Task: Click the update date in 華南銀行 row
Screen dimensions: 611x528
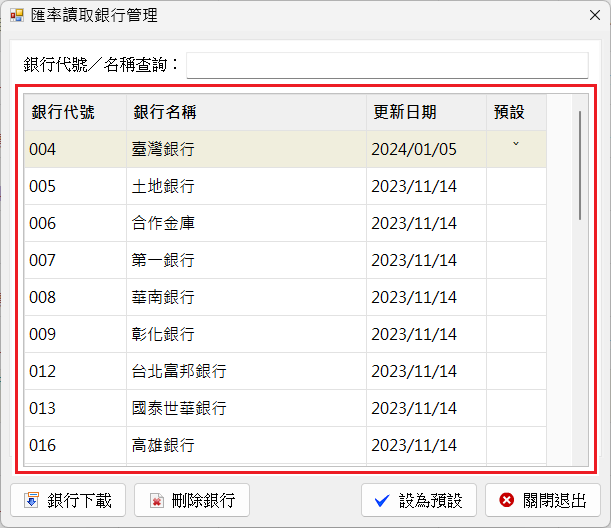Action: pos(426,297)
